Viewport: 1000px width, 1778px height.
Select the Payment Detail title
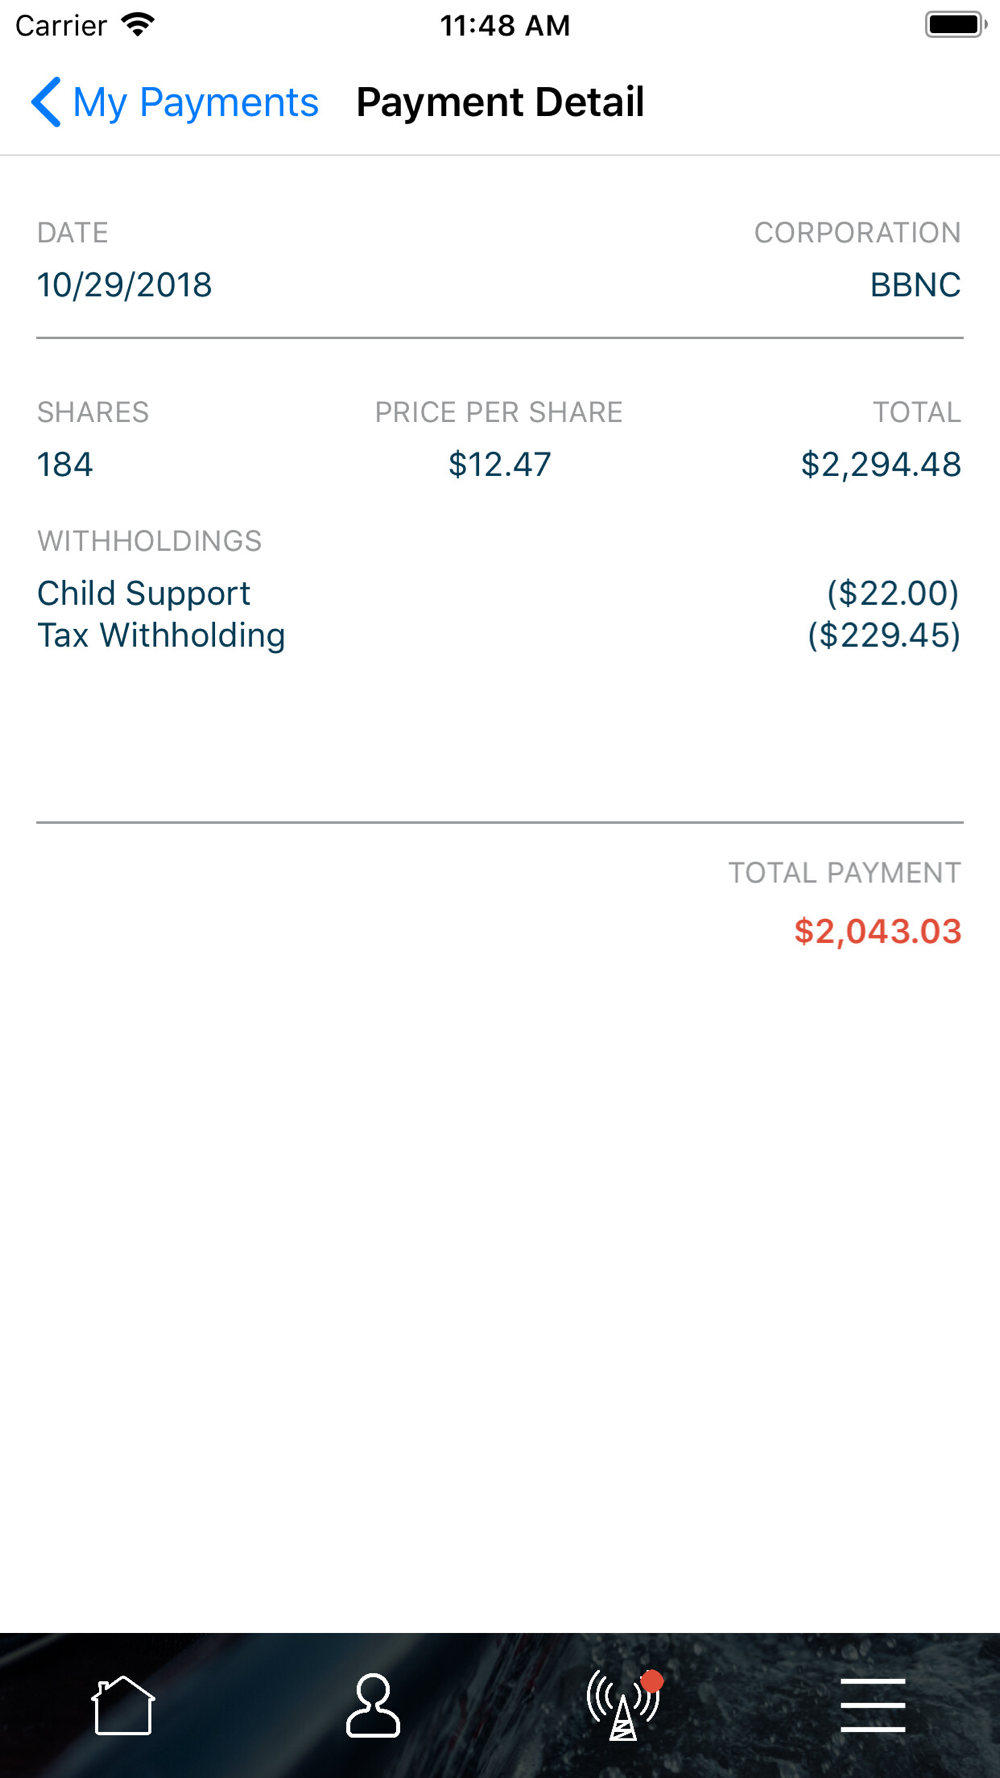pyautogui.click(x=500, y=102)
